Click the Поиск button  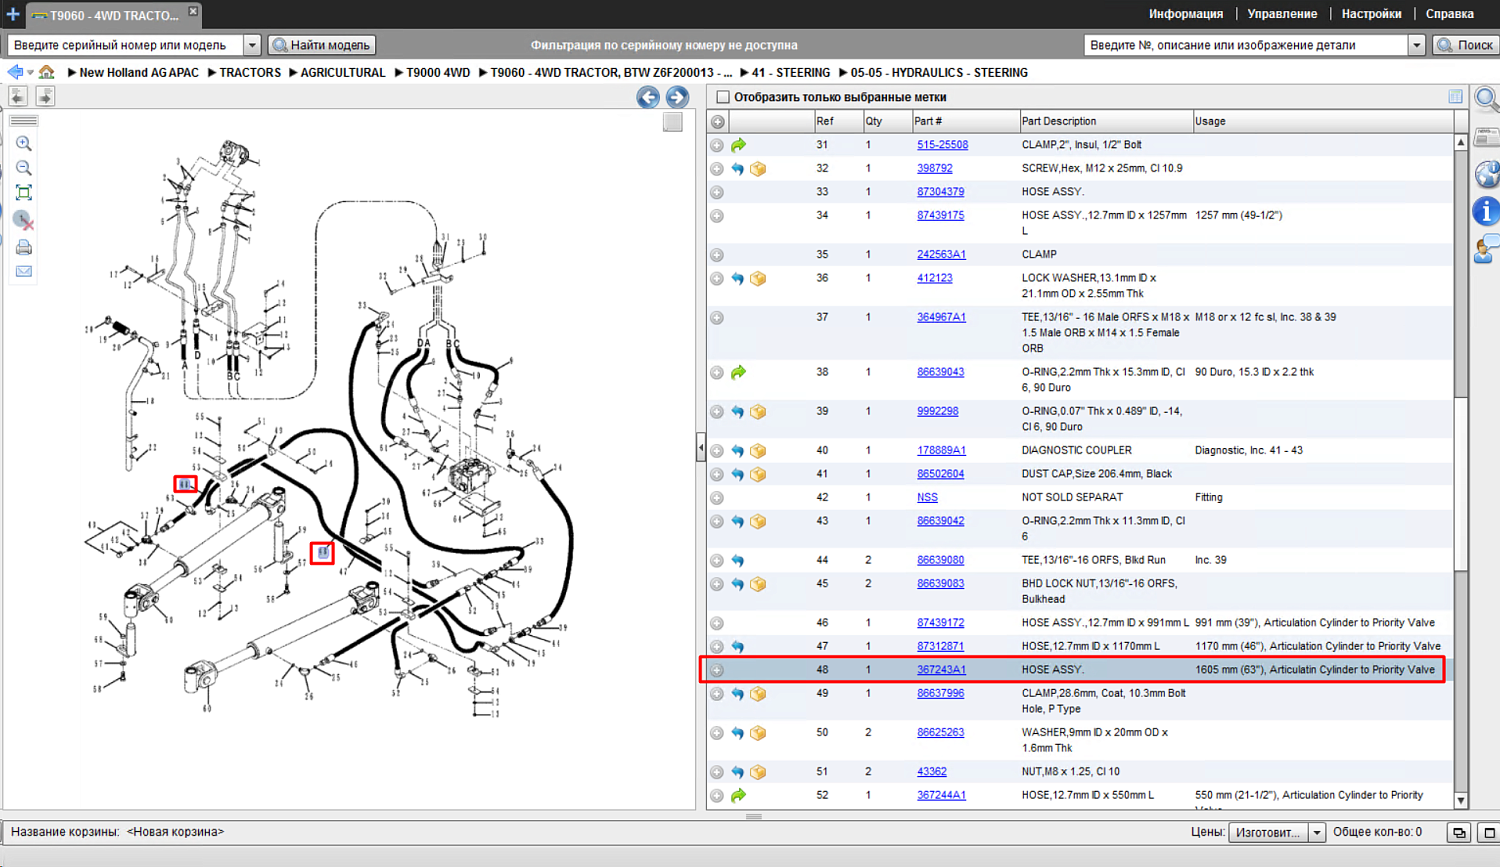click(x=1466, y=45)
